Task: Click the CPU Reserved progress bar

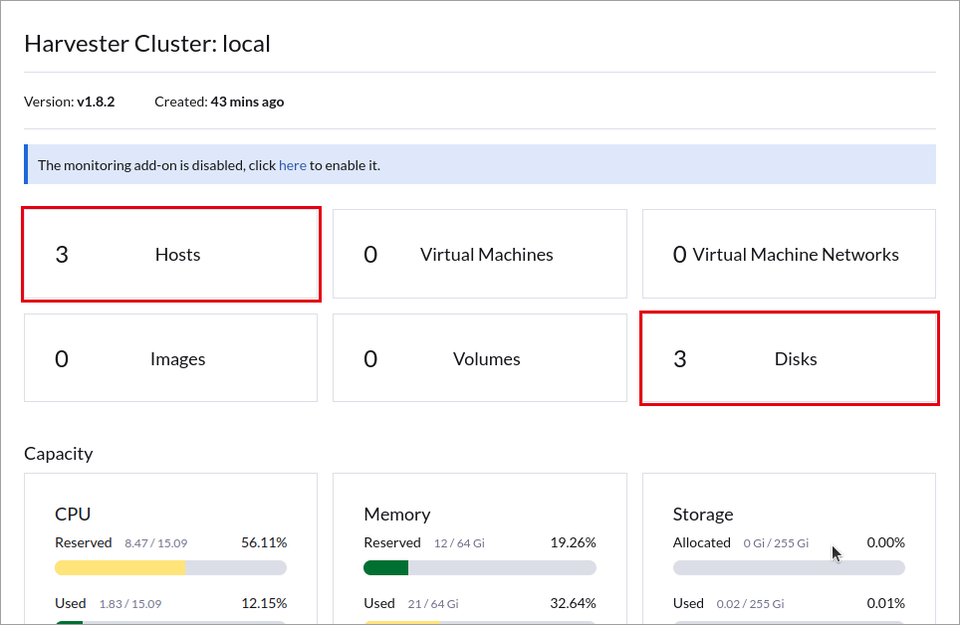Action: tap(171, 568)
